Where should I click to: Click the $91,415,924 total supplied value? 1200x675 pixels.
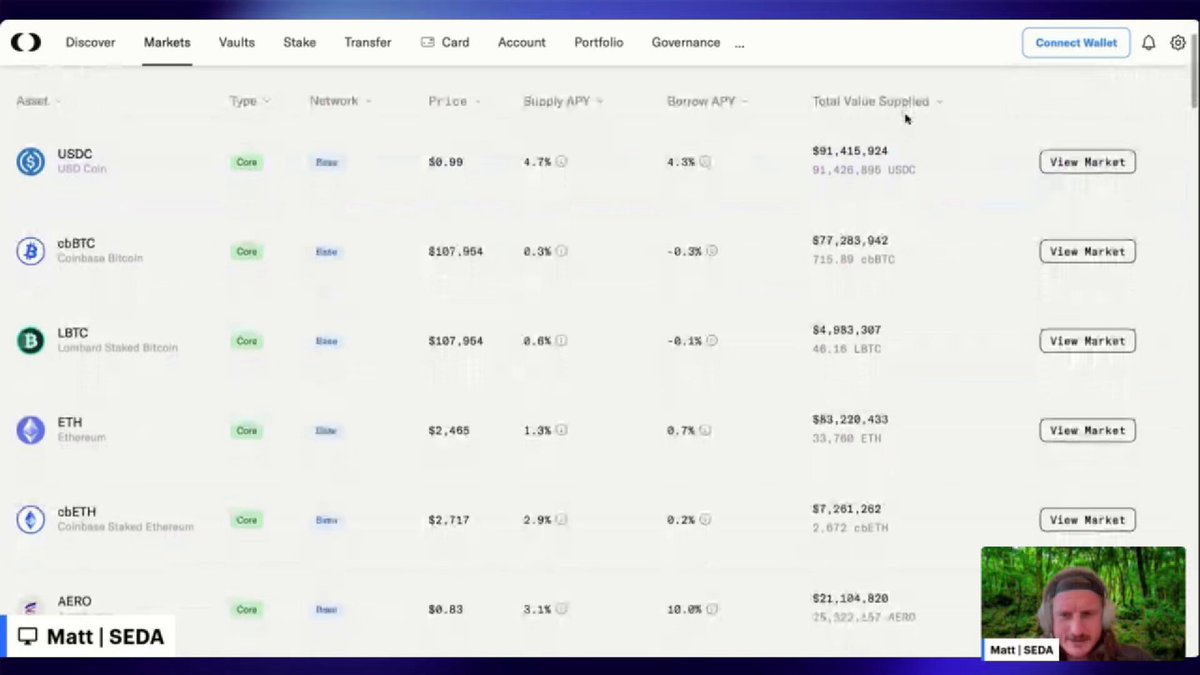[850, 151]
